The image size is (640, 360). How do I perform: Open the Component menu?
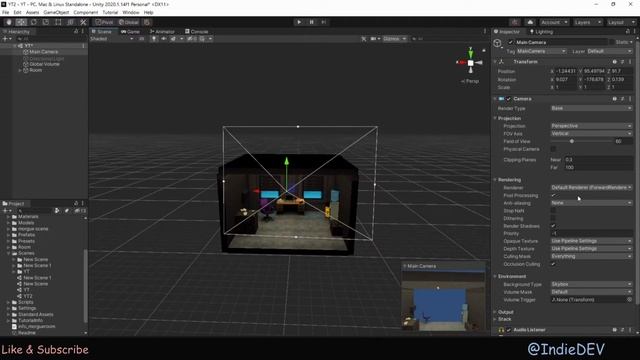pyautogui.click(x=86, y=13)
